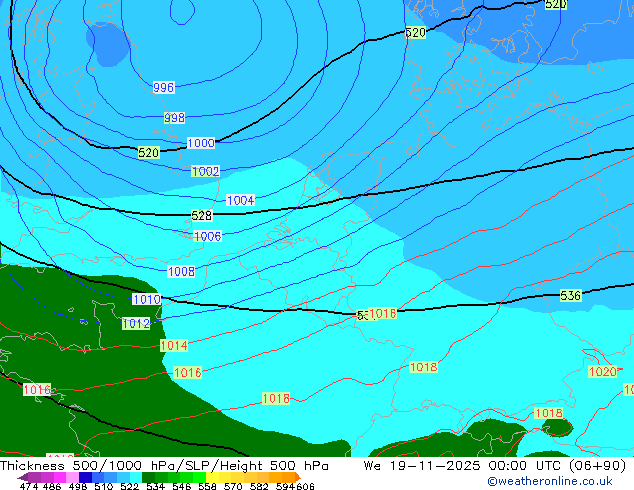Select the 1006 pressure label
Viewport: 634px width, 490px height.
point(207,236)
